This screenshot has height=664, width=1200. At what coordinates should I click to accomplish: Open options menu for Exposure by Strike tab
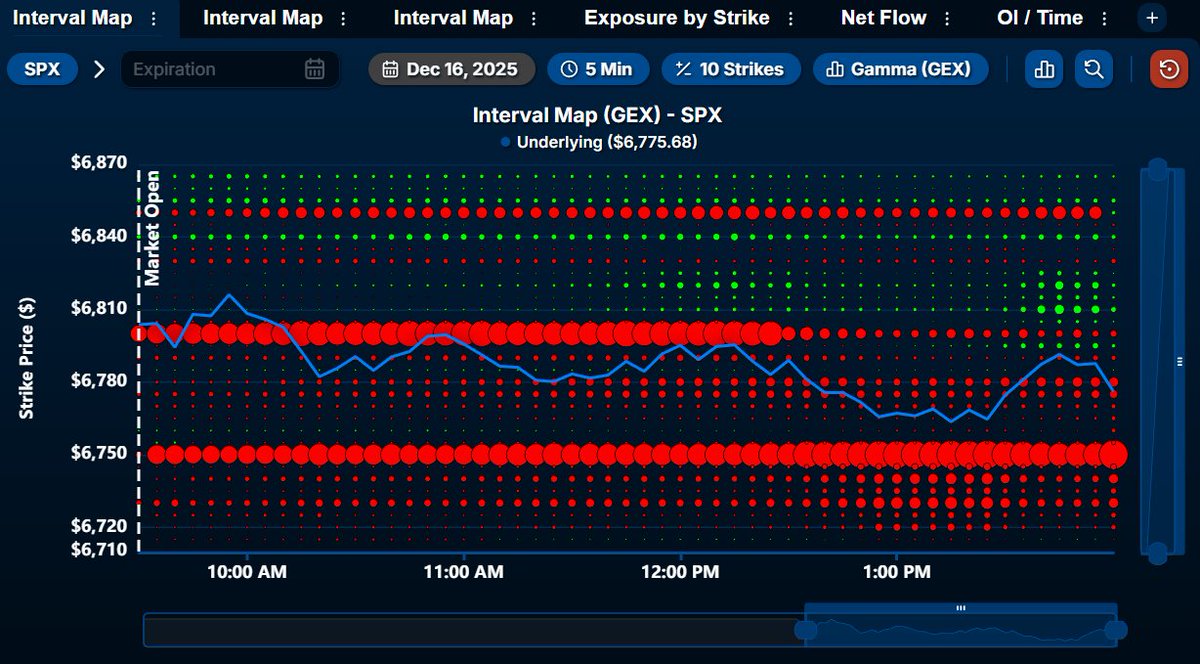790,18
